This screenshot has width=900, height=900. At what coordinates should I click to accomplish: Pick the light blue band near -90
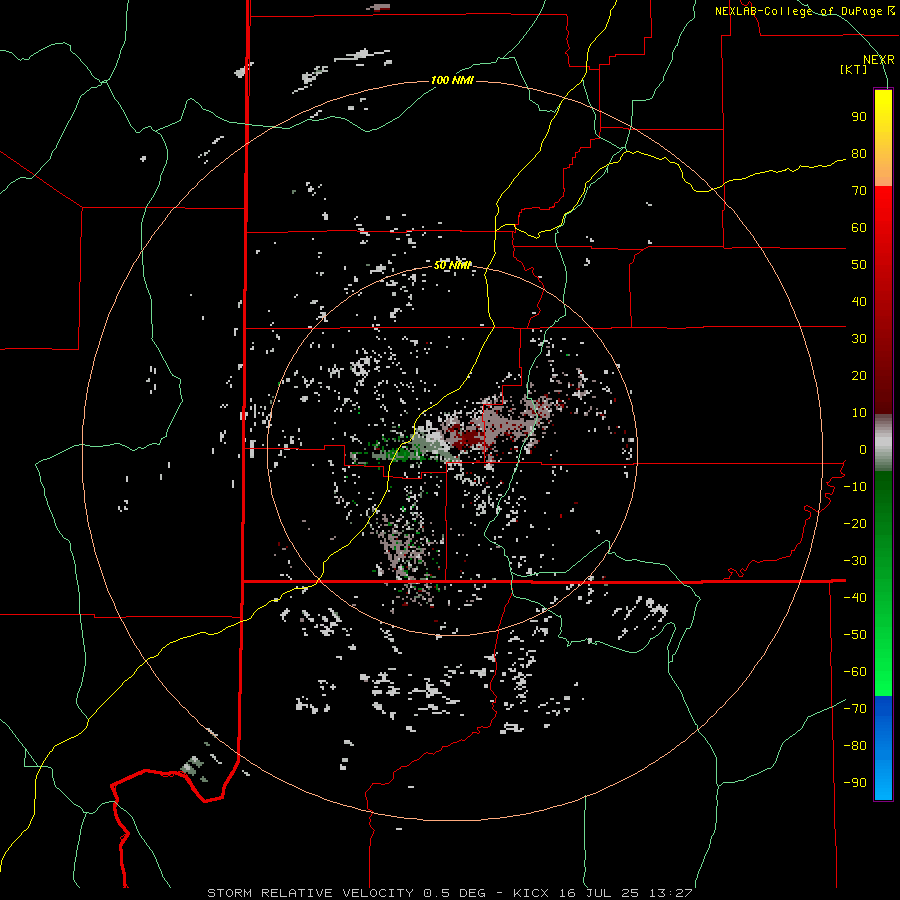coord(883,781)
